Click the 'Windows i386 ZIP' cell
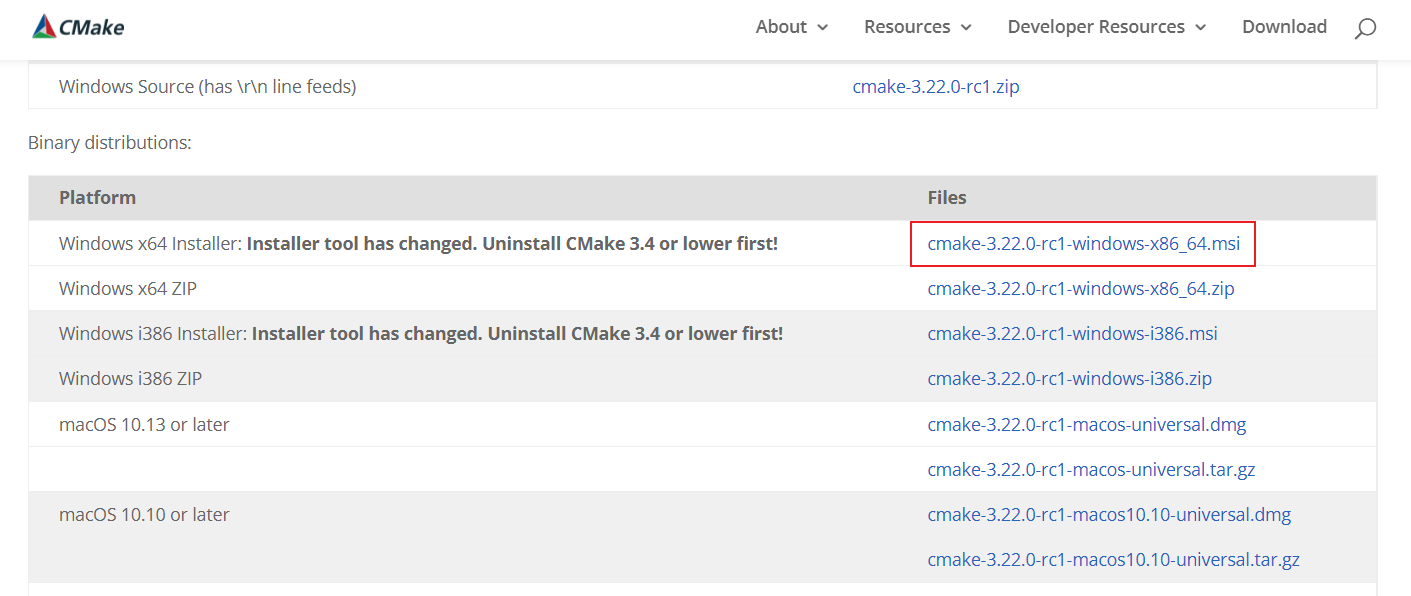The width and height of the screenshot is (1411, 596). coord(130,379)
